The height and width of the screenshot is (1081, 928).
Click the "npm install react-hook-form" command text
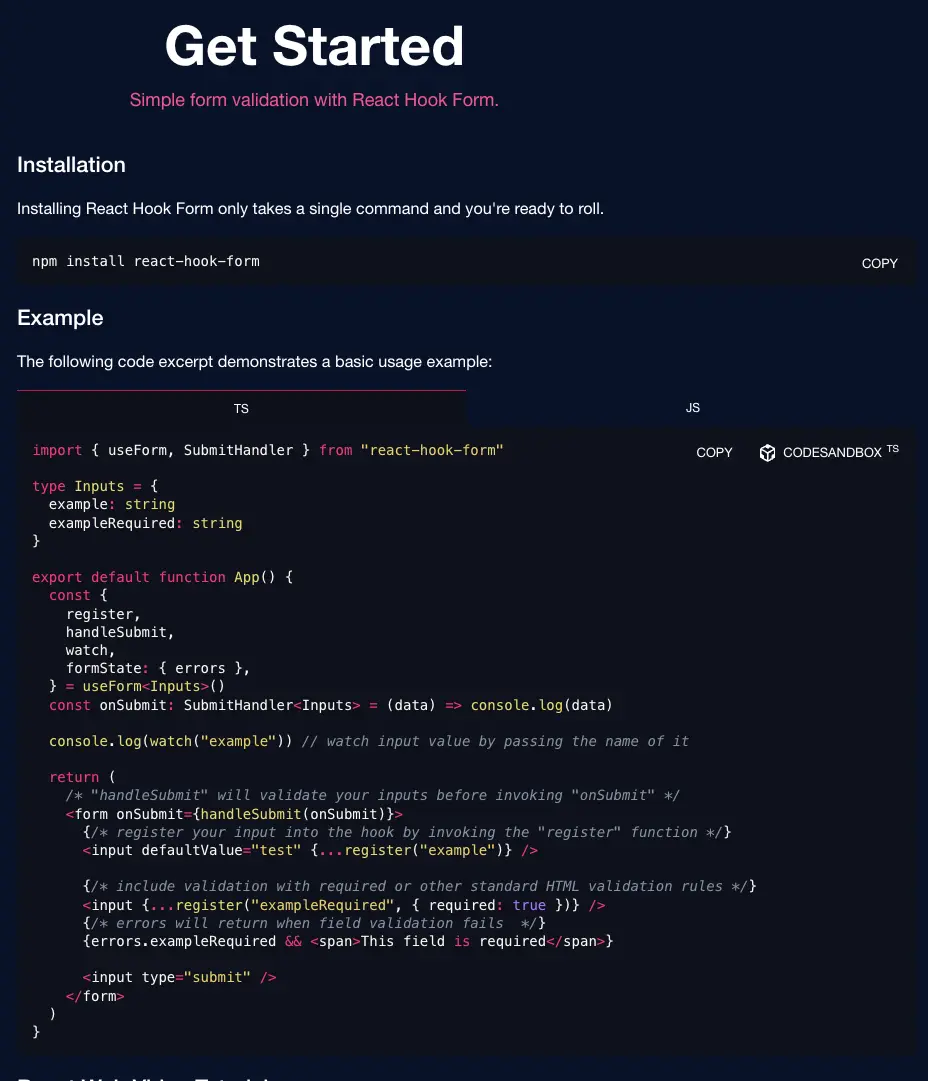point(146,262)
